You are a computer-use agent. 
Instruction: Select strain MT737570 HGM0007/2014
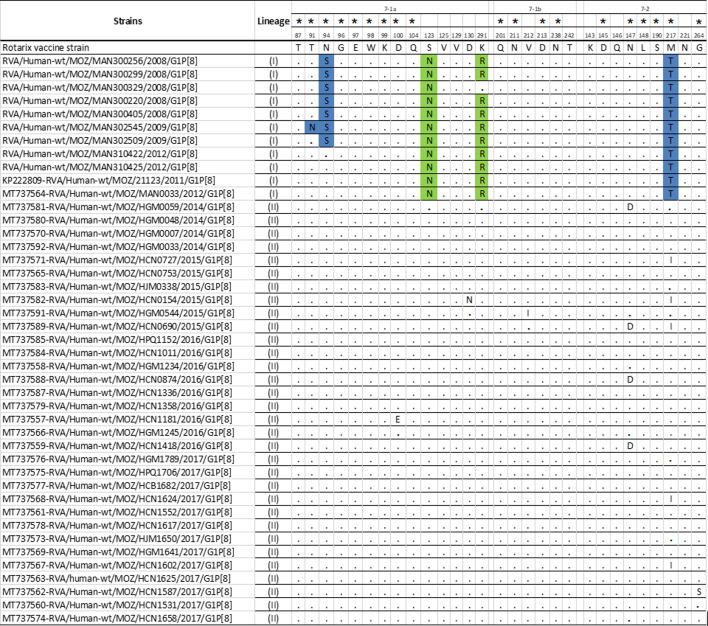point(118,234)
